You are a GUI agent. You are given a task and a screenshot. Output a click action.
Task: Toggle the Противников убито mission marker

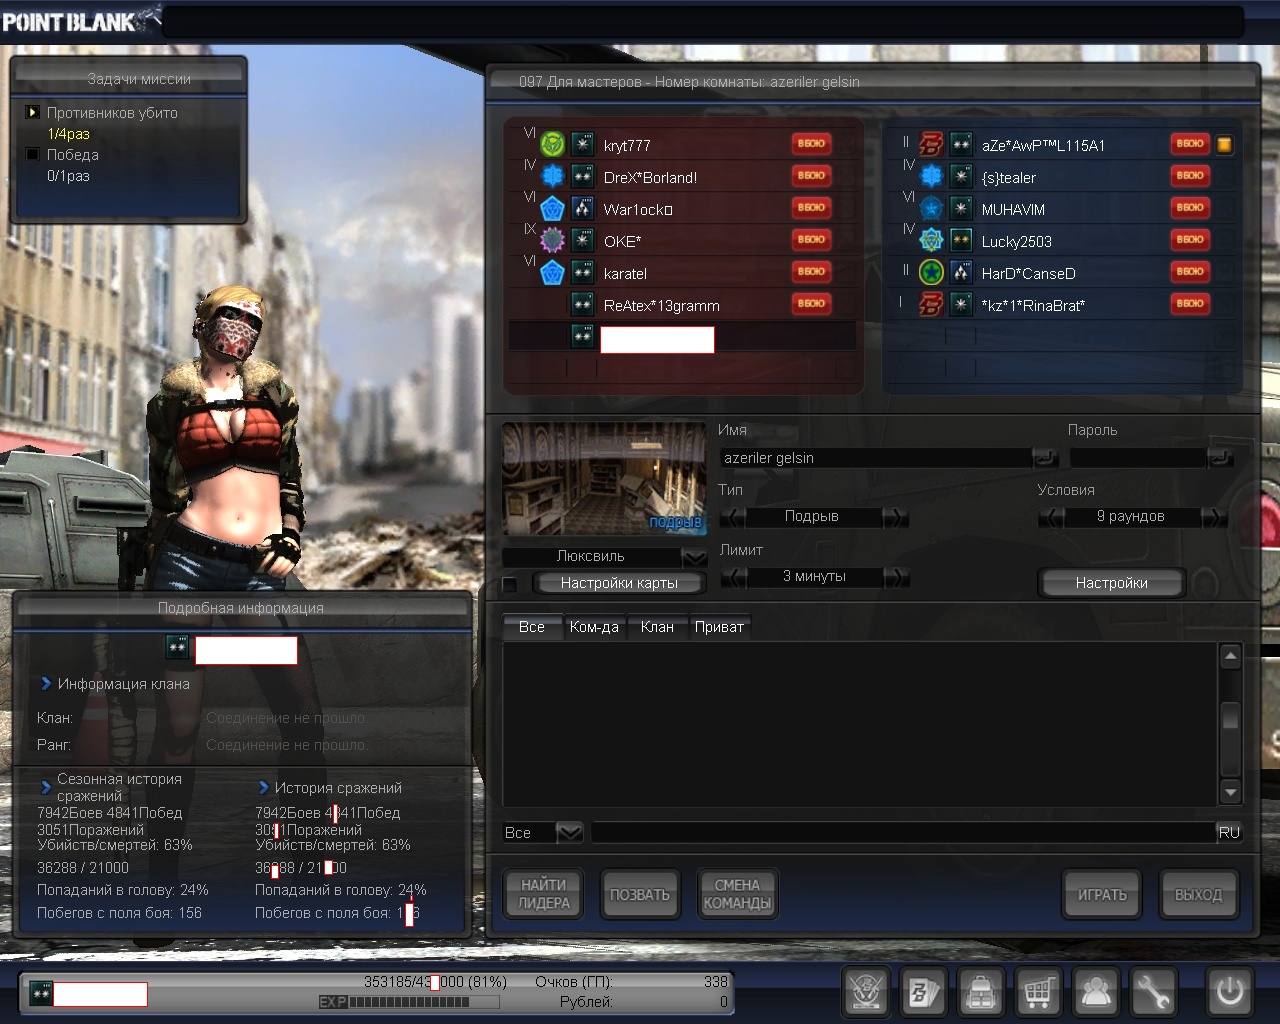(33, 113)
